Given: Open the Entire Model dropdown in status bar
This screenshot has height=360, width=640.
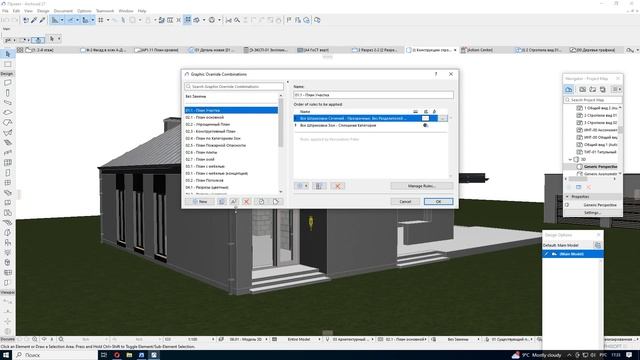Looking at the screenshot, I should point(319,340).
